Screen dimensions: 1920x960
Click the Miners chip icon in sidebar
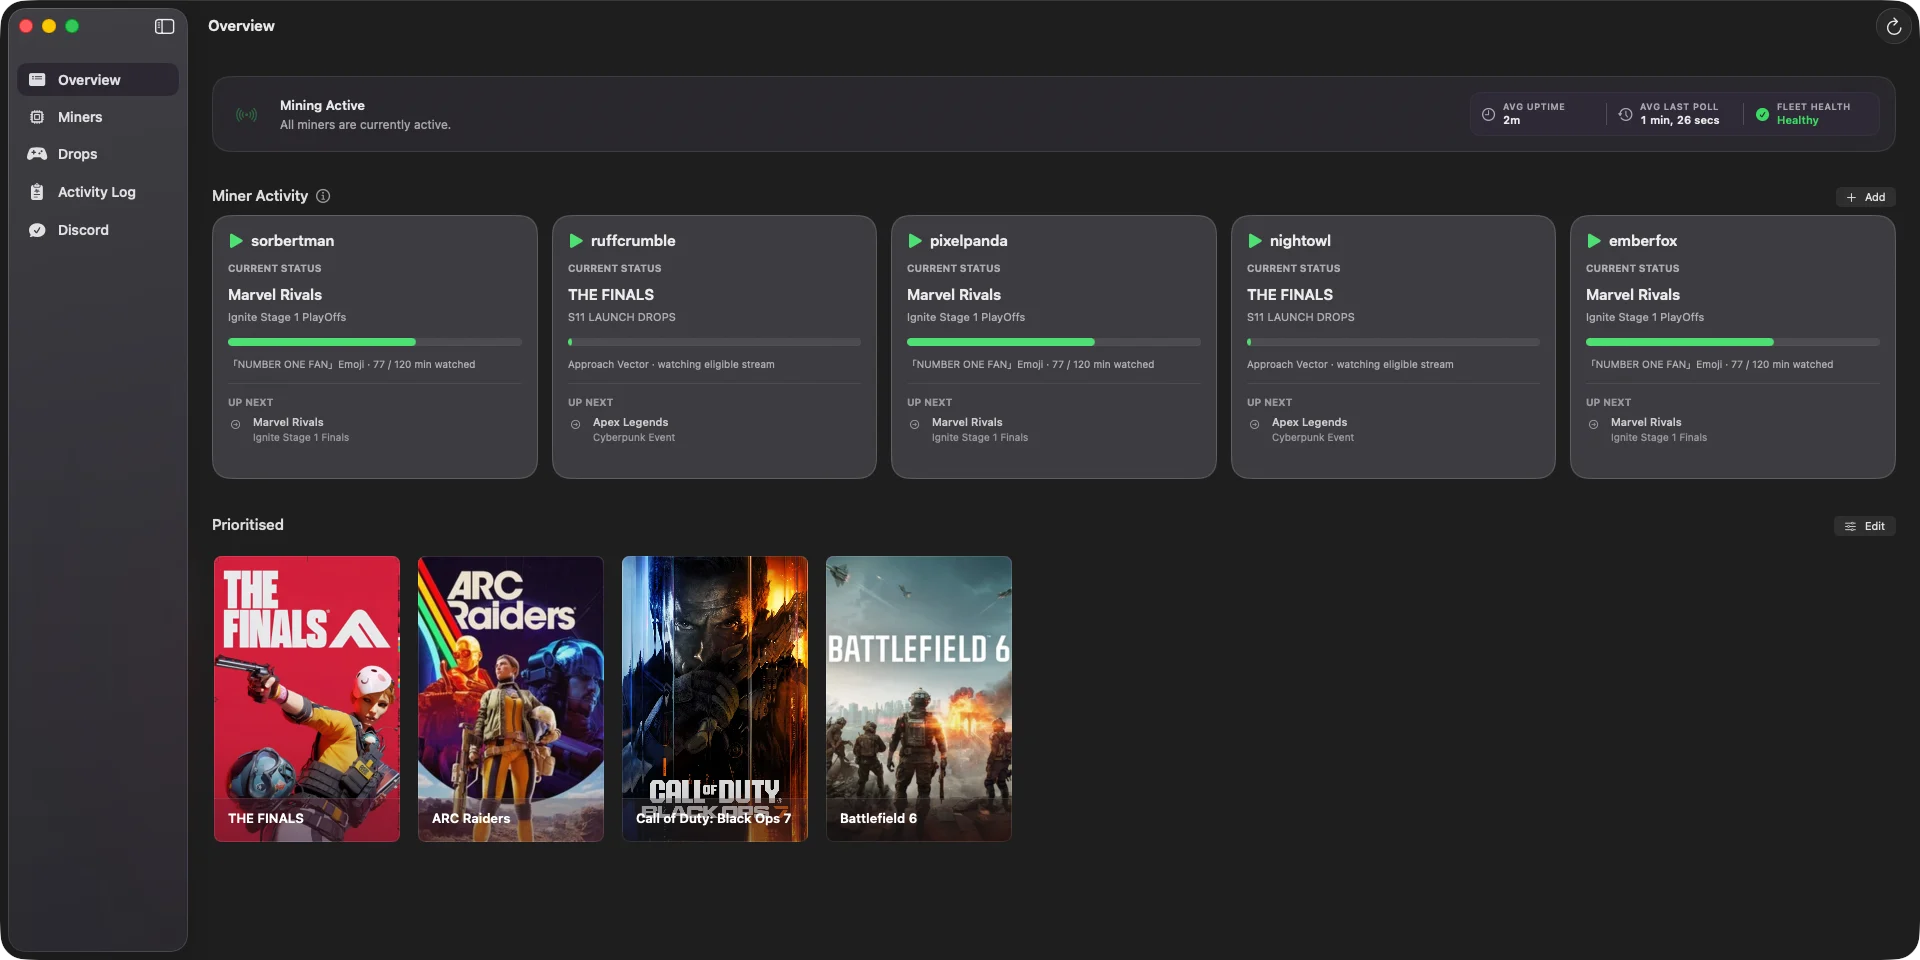click(37, 117)
